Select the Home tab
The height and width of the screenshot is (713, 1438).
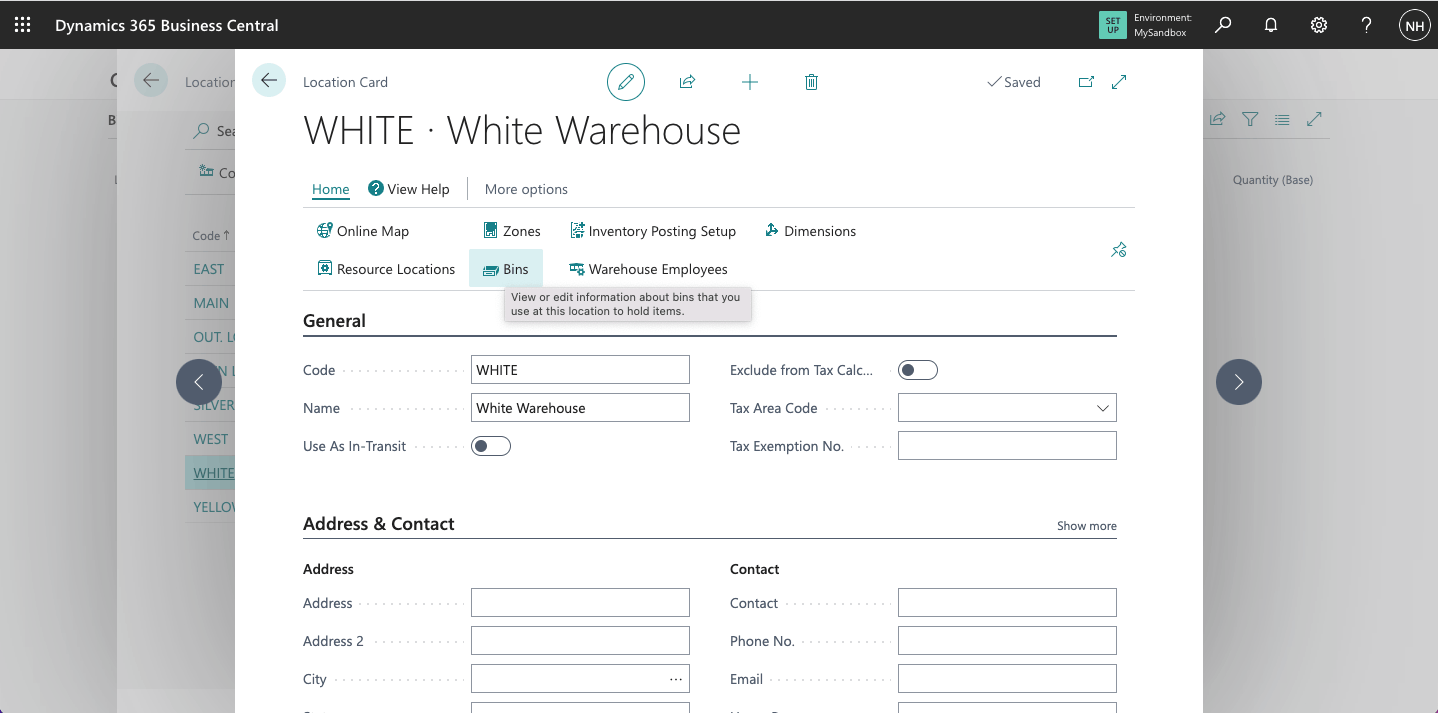coord(330,189)
